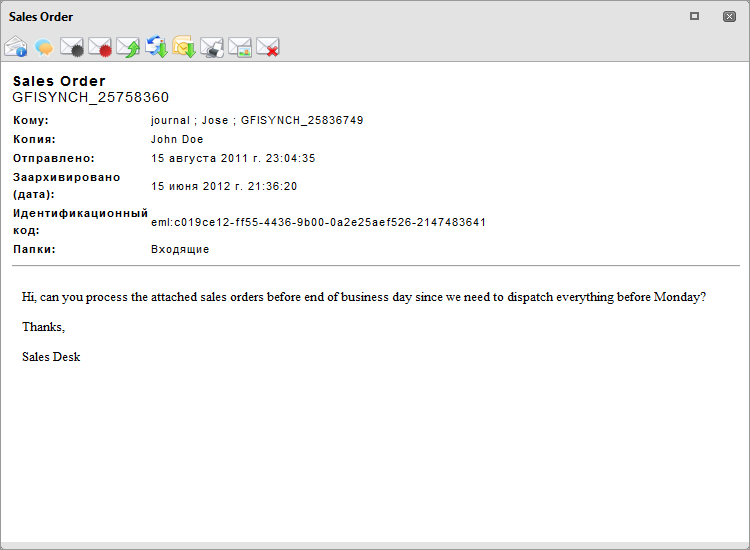Viewport: 750px width, 550px height.
Task: Open the conversation speech bubbles icon
Action: [x=44, y=47]
